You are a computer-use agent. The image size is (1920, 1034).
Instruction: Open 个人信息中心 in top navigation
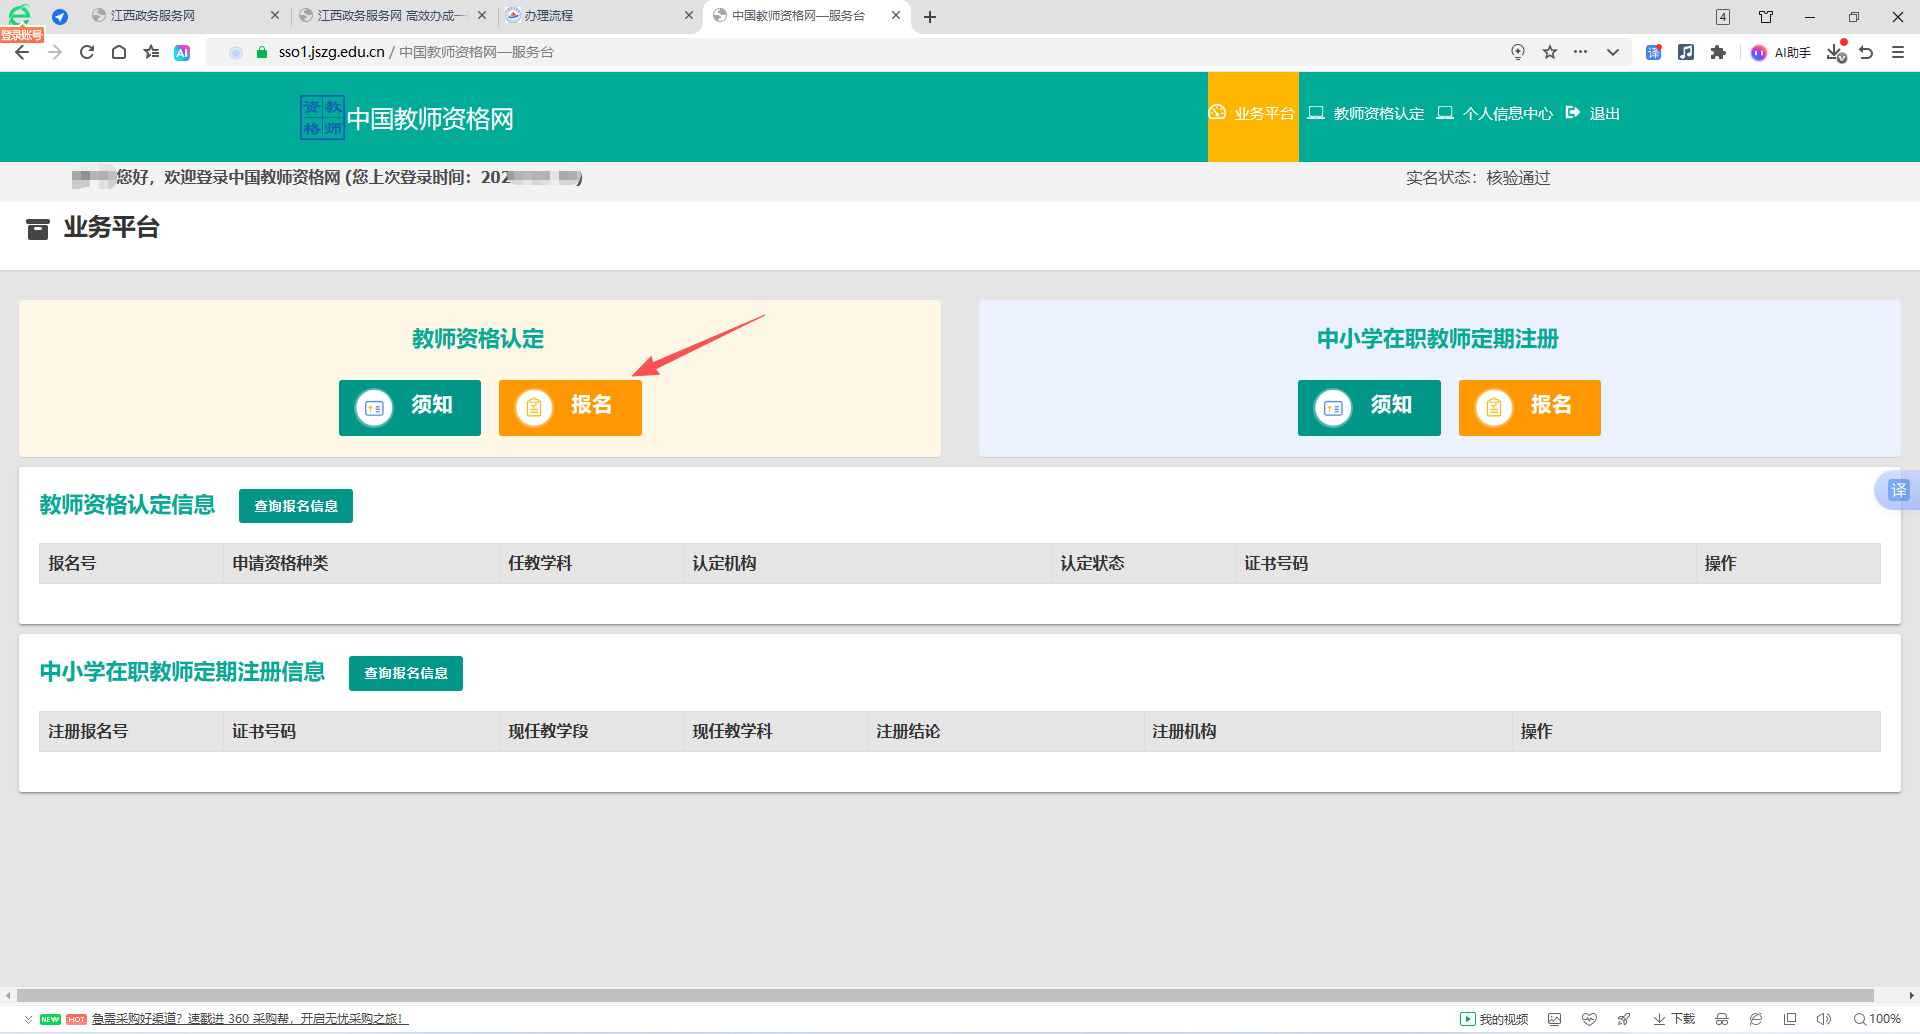[x=1495, y=114]
